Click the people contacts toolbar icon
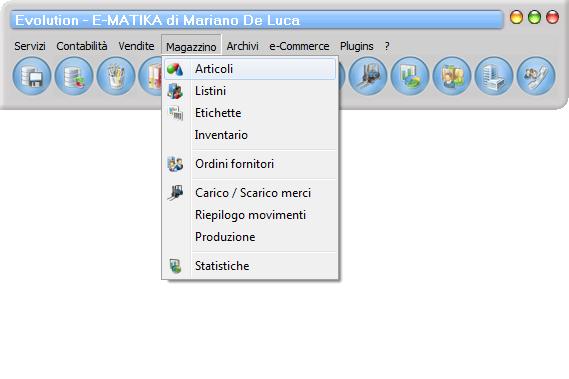 pos(452,76)
